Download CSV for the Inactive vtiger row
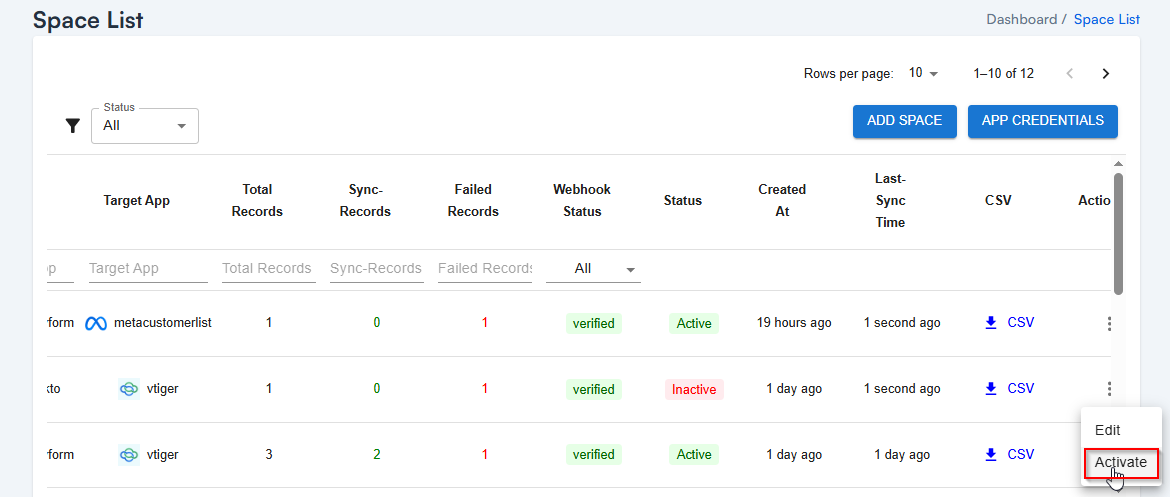 tap(1009, 389)
